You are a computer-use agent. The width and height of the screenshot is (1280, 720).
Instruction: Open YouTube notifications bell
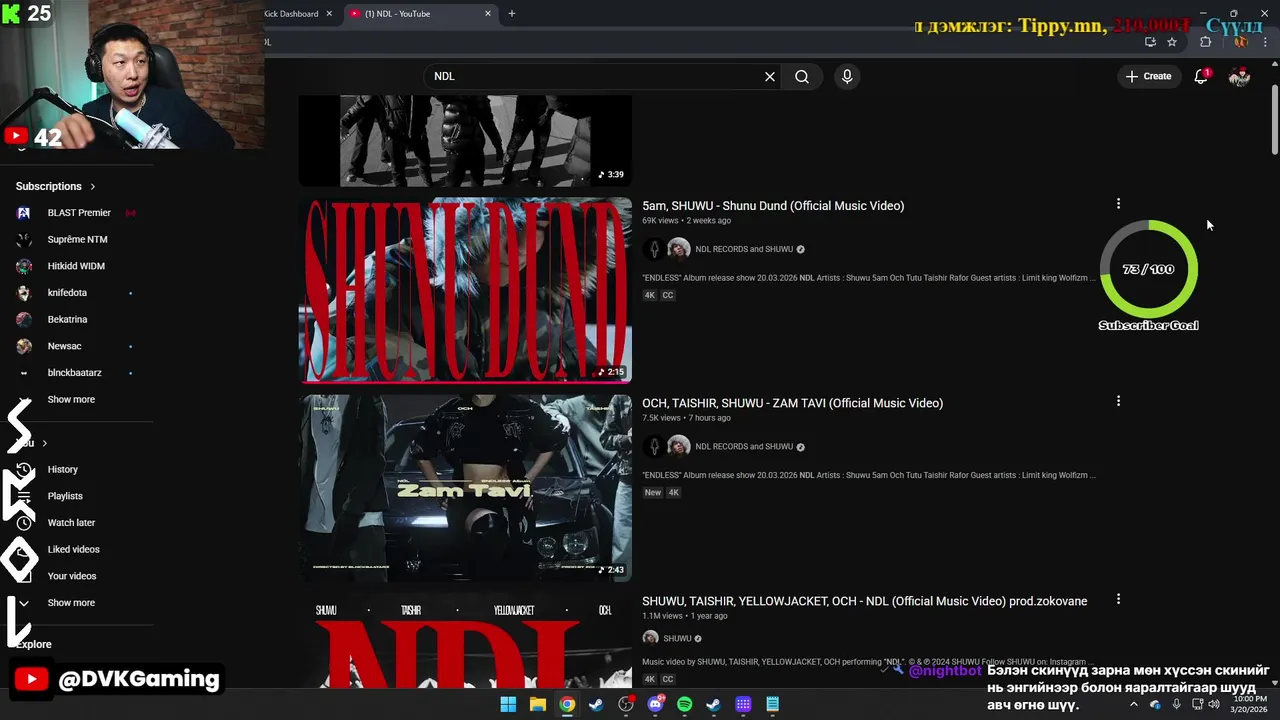(x=1201, y=76)
